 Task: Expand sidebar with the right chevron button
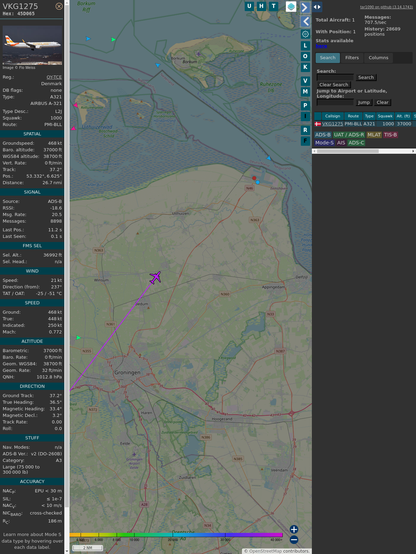pyautogui.click(x=305, y=7)
